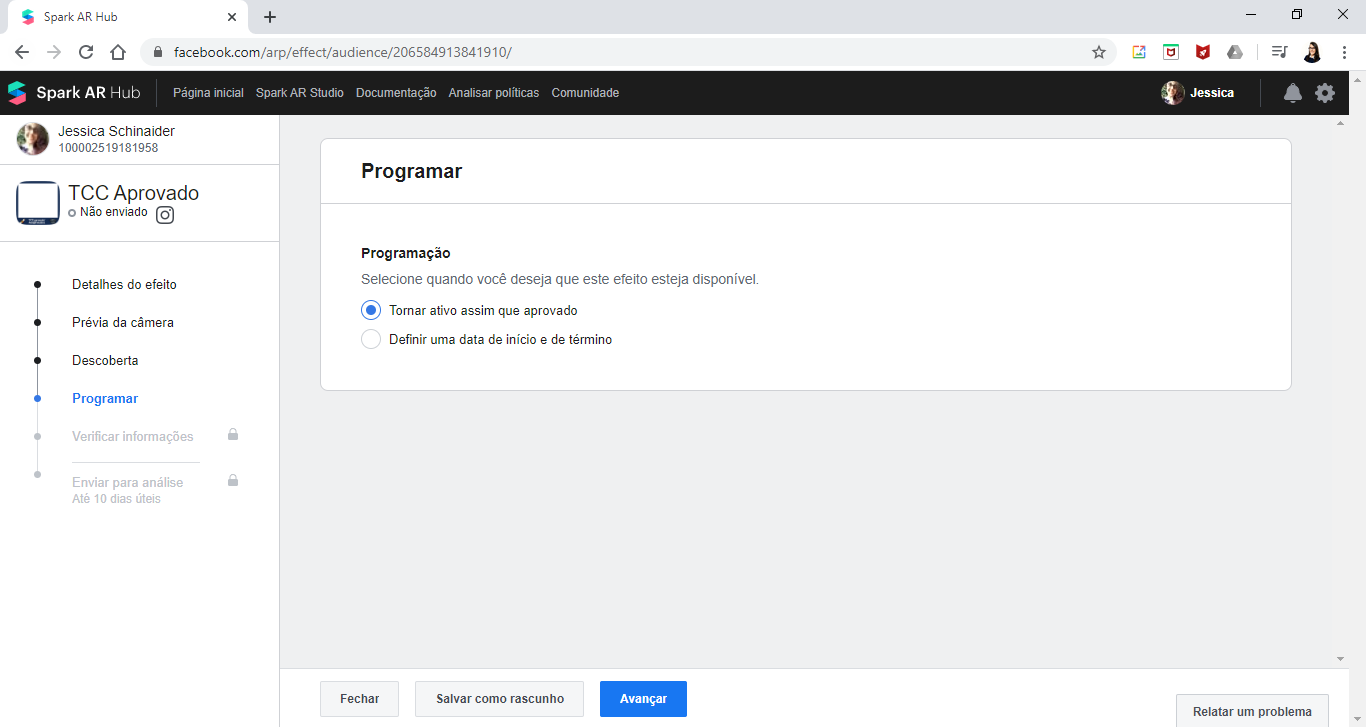Open the settings gear icon

coord(1325,93)
